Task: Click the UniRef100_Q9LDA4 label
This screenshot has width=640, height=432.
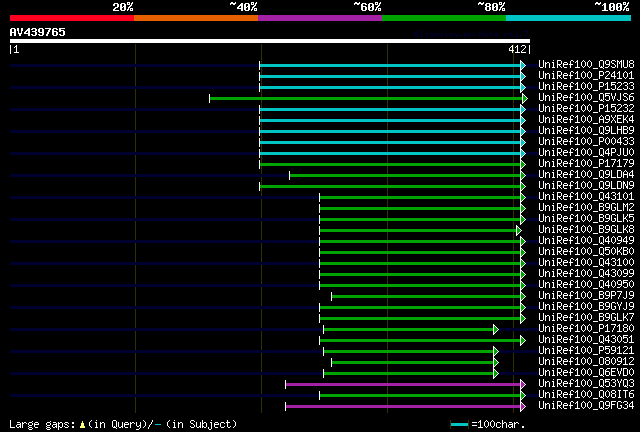Action: (x=586, y=175)
